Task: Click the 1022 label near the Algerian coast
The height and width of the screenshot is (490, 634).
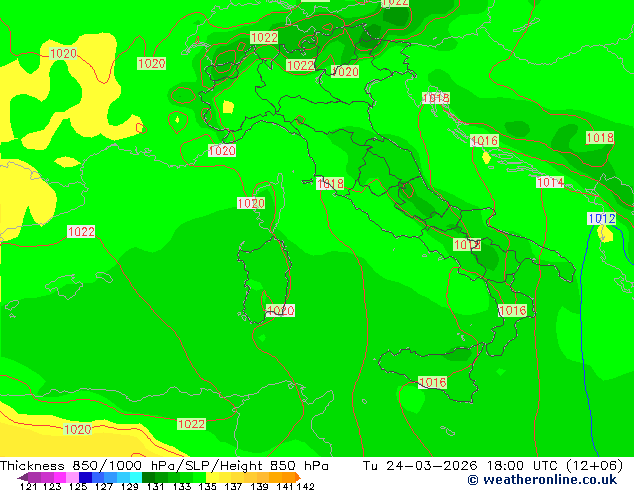Action: (192, 424)
